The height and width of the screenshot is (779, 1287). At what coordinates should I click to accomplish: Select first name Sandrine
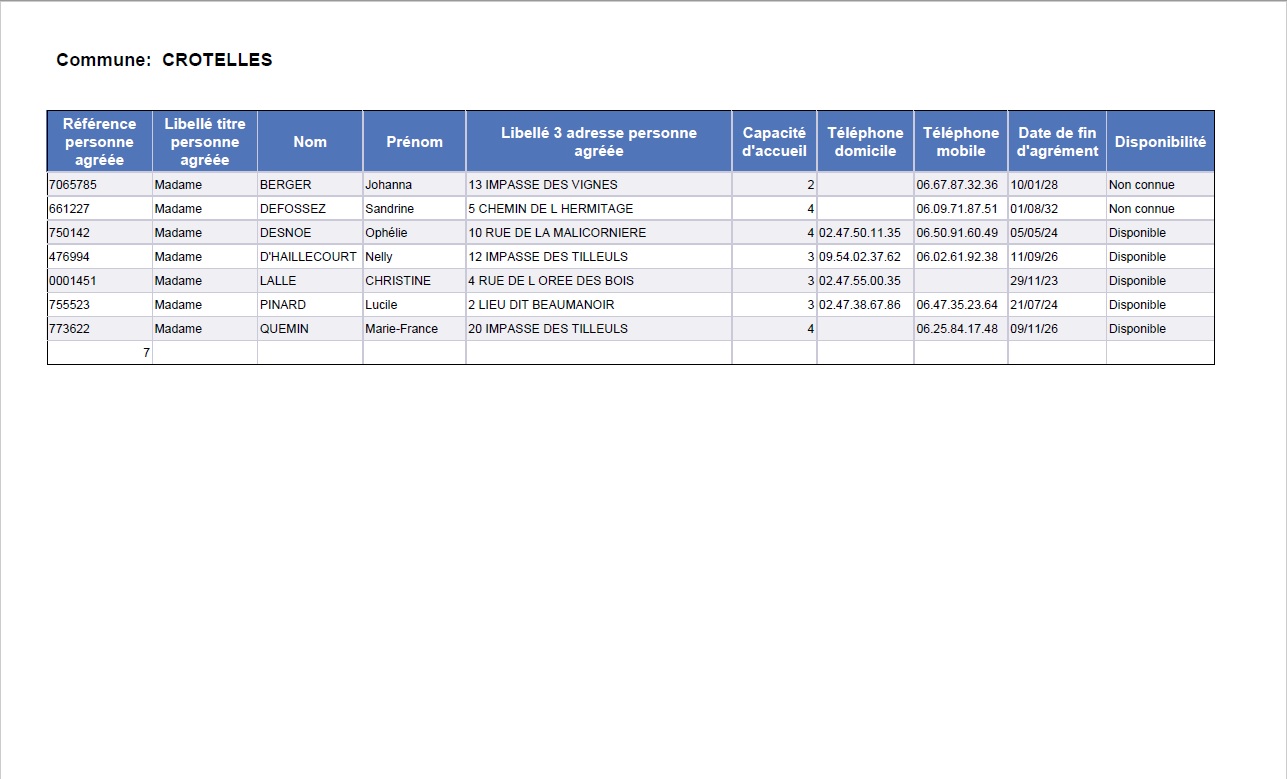389,209
